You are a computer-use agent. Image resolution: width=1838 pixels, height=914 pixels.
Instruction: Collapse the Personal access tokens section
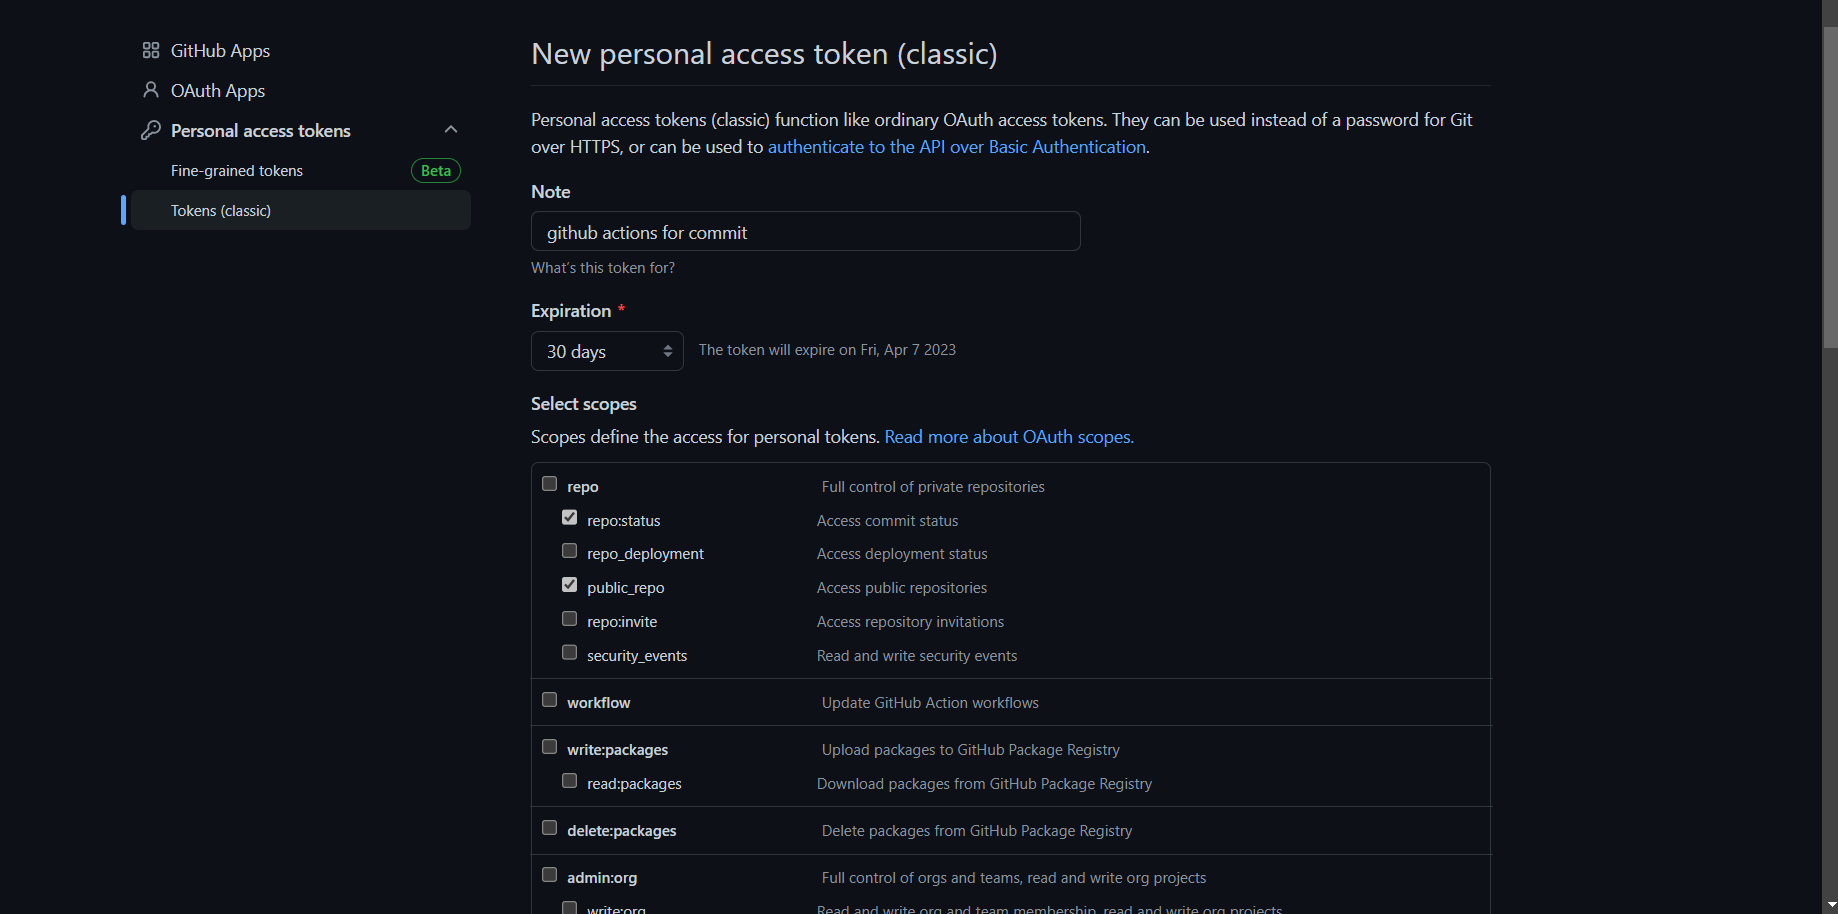point(451,130)
